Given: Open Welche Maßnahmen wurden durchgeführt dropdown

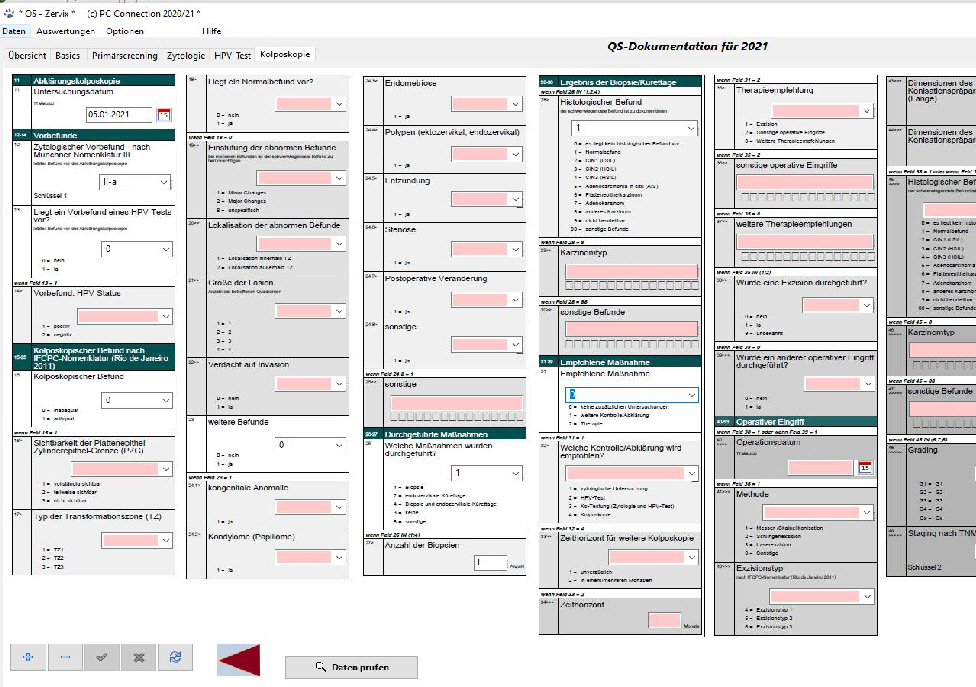Looking at the screenshot, I should pos(486,473).
